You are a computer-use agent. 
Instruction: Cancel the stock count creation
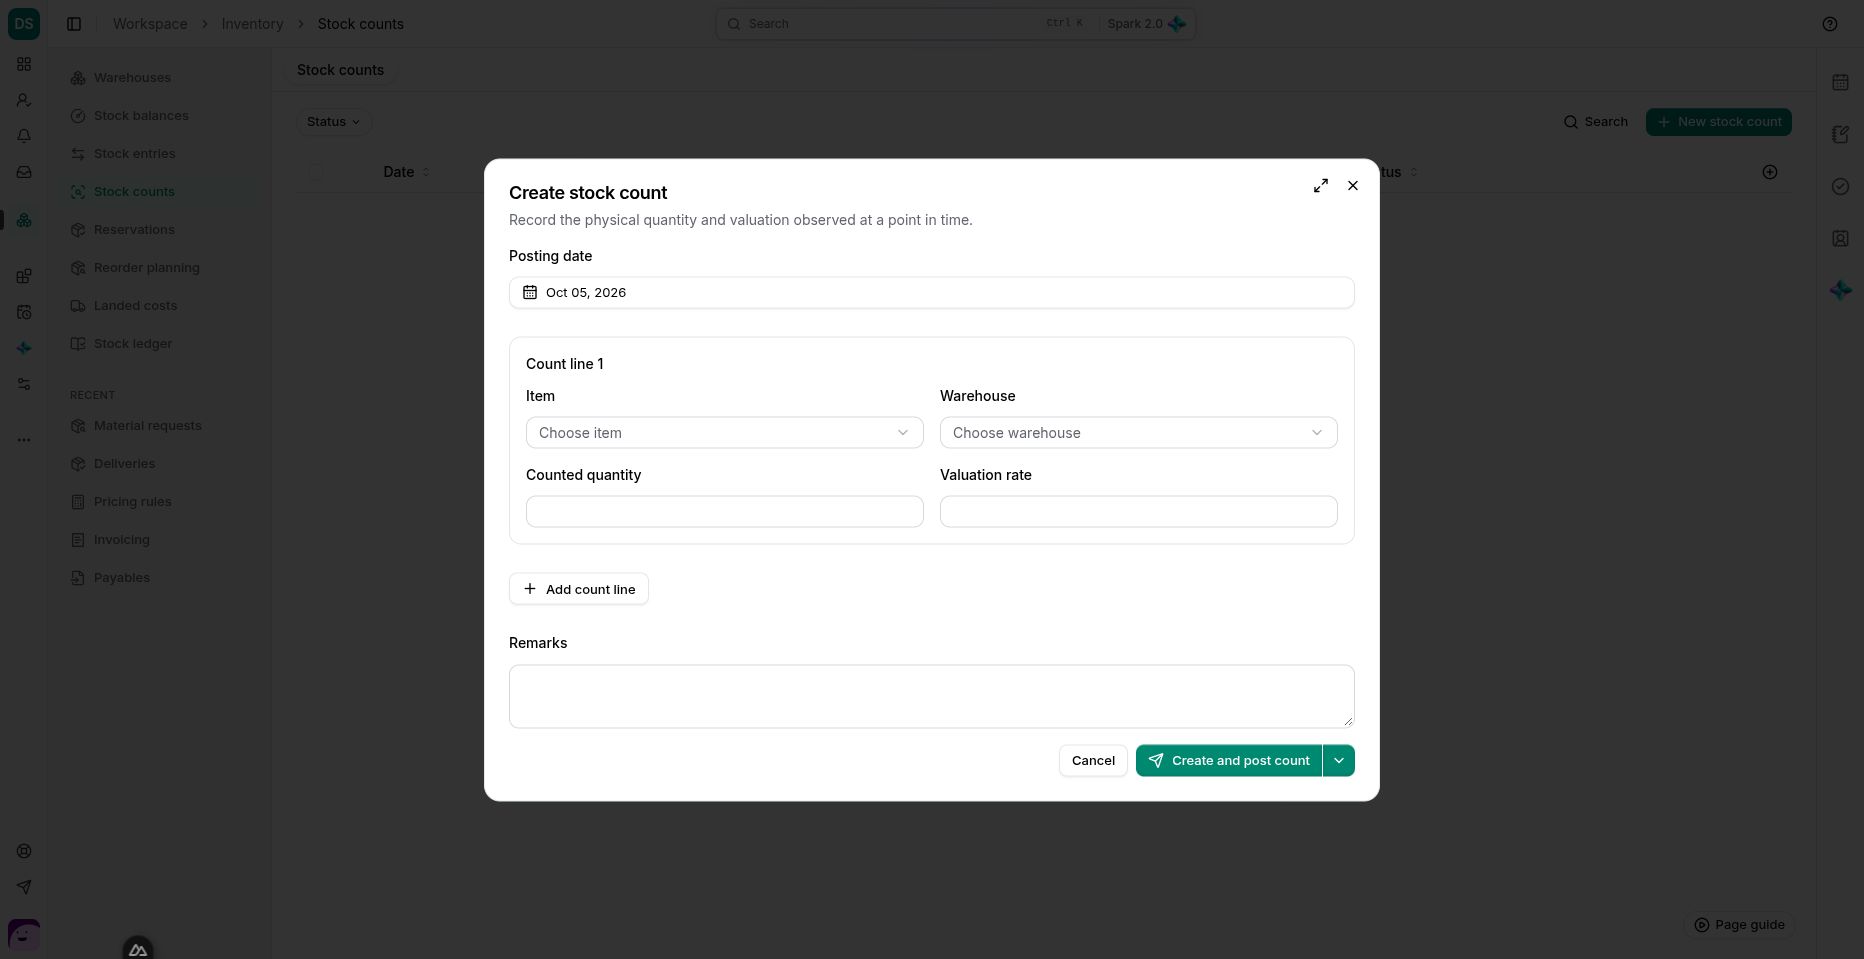(1093, 761)
